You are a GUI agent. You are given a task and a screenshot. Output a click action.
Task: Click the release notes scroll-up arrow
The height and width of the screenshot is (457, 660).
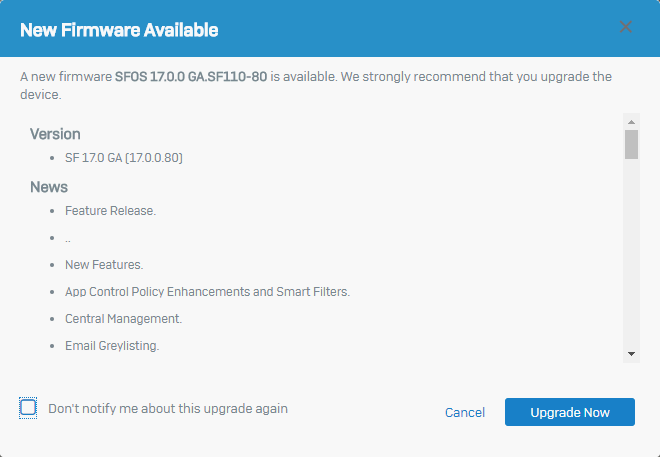[x=631, y=122]
